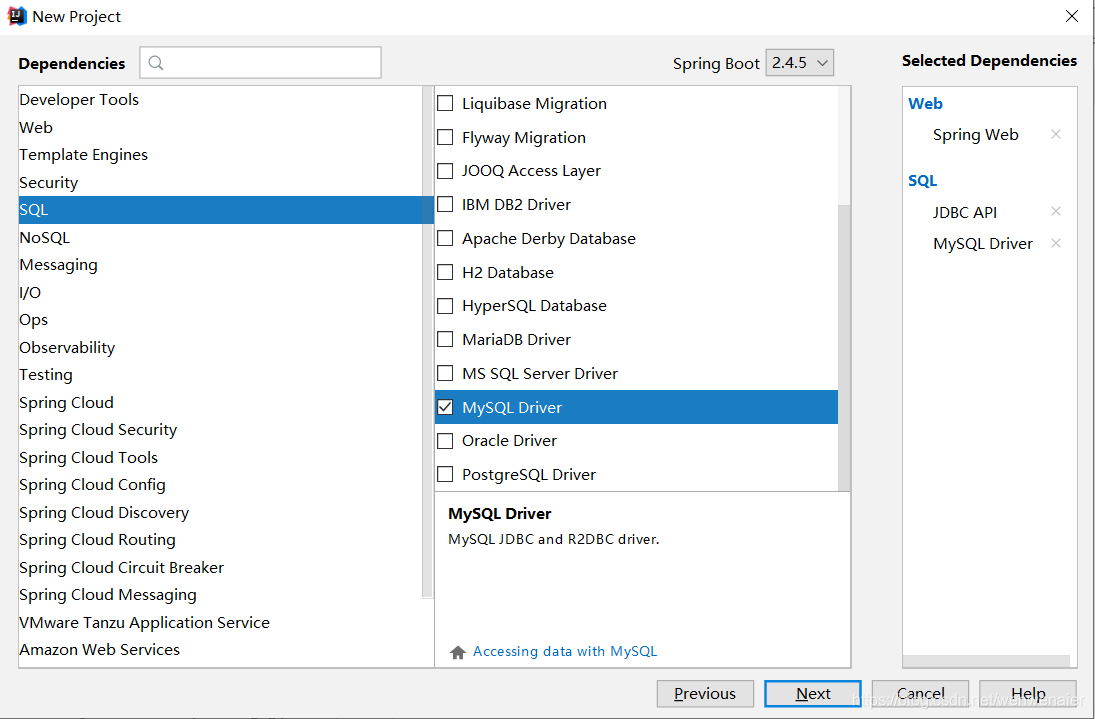Image resolution: width=1095 pixels, height=719 pixels.
Task: Remove MySQL Driver from selected dependencies
Action: 1056,243
